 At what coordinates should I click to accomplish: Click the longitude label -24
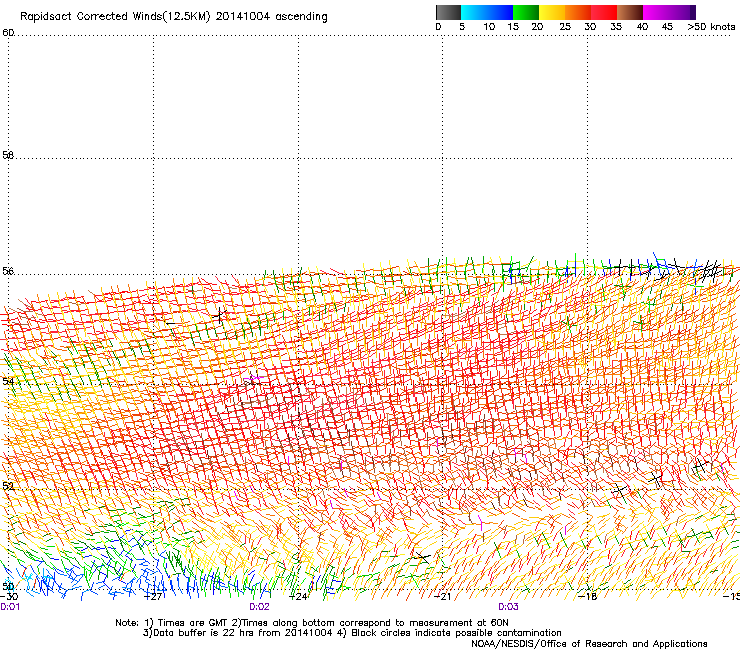[x=298, y=596]
